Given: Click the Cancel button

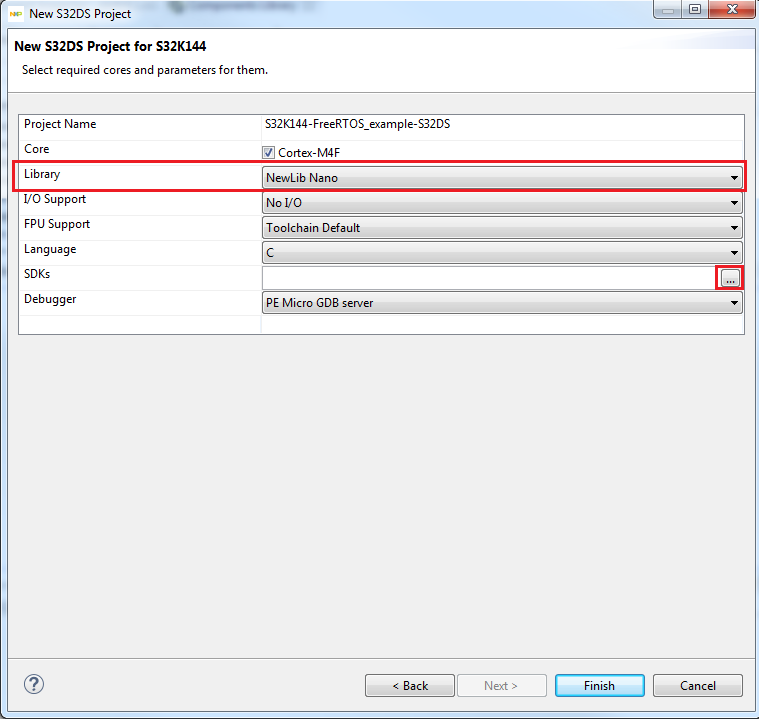Looking at the screenshot, I should pyautogui.click(x=697, y=685).
